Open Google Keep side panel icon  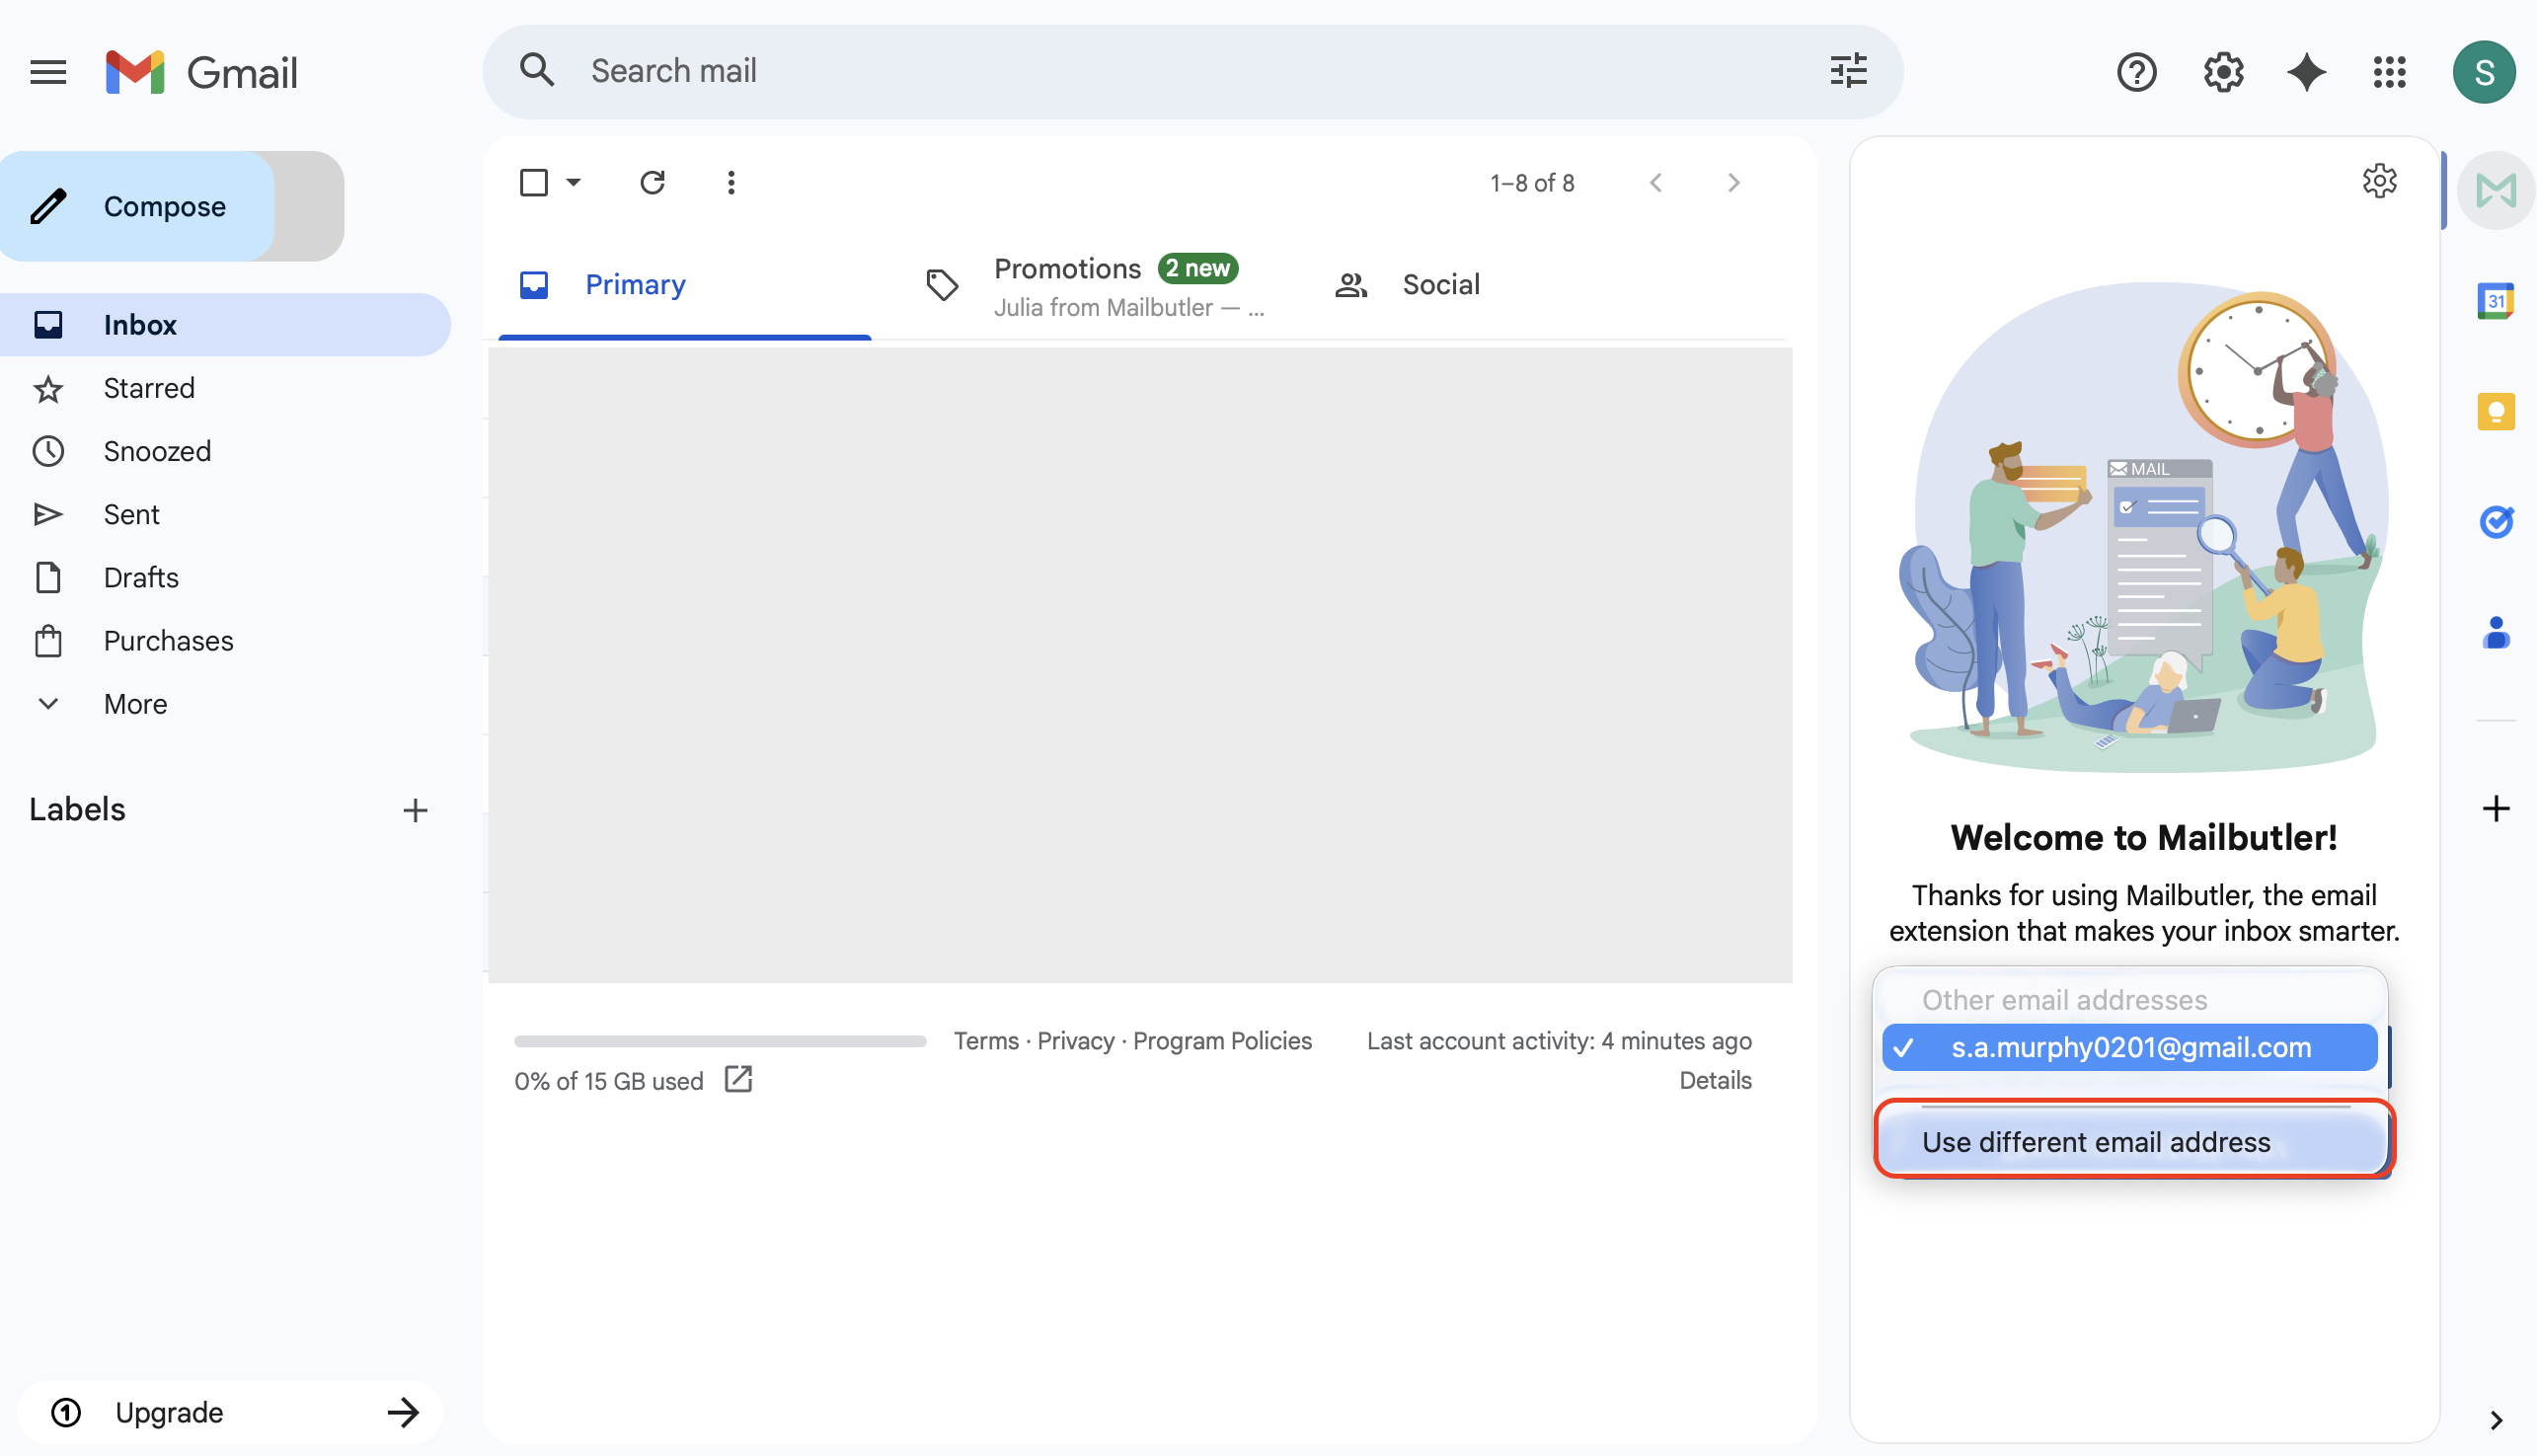2495,411
